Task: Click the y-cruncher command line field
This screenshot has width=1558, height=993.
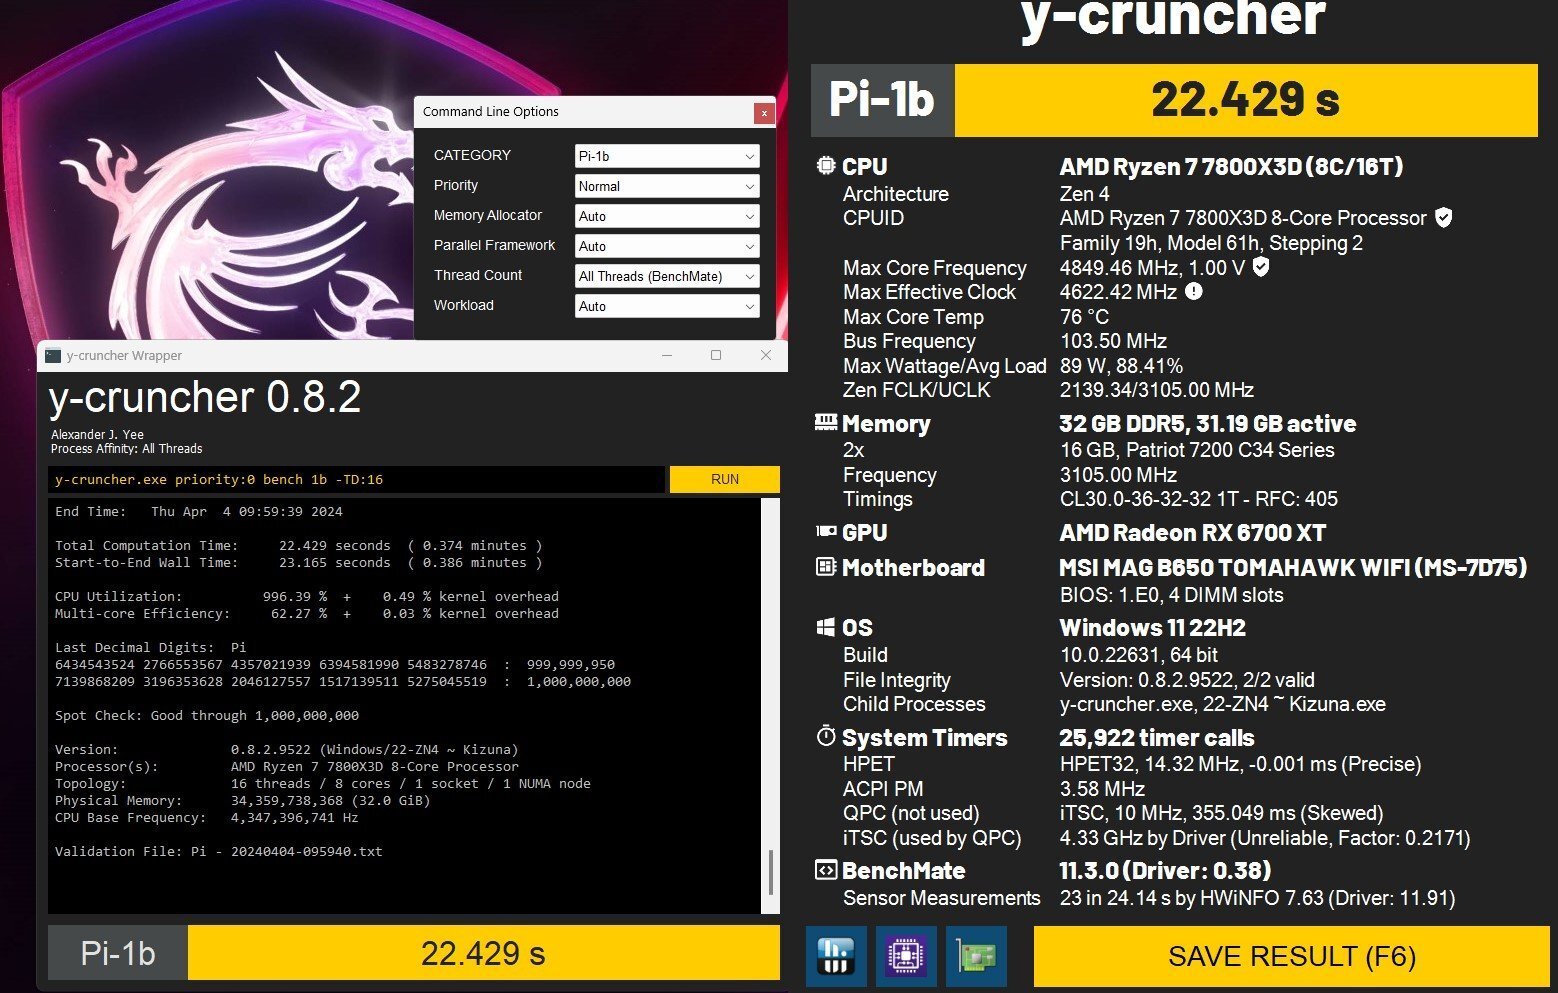Action: 356,479
